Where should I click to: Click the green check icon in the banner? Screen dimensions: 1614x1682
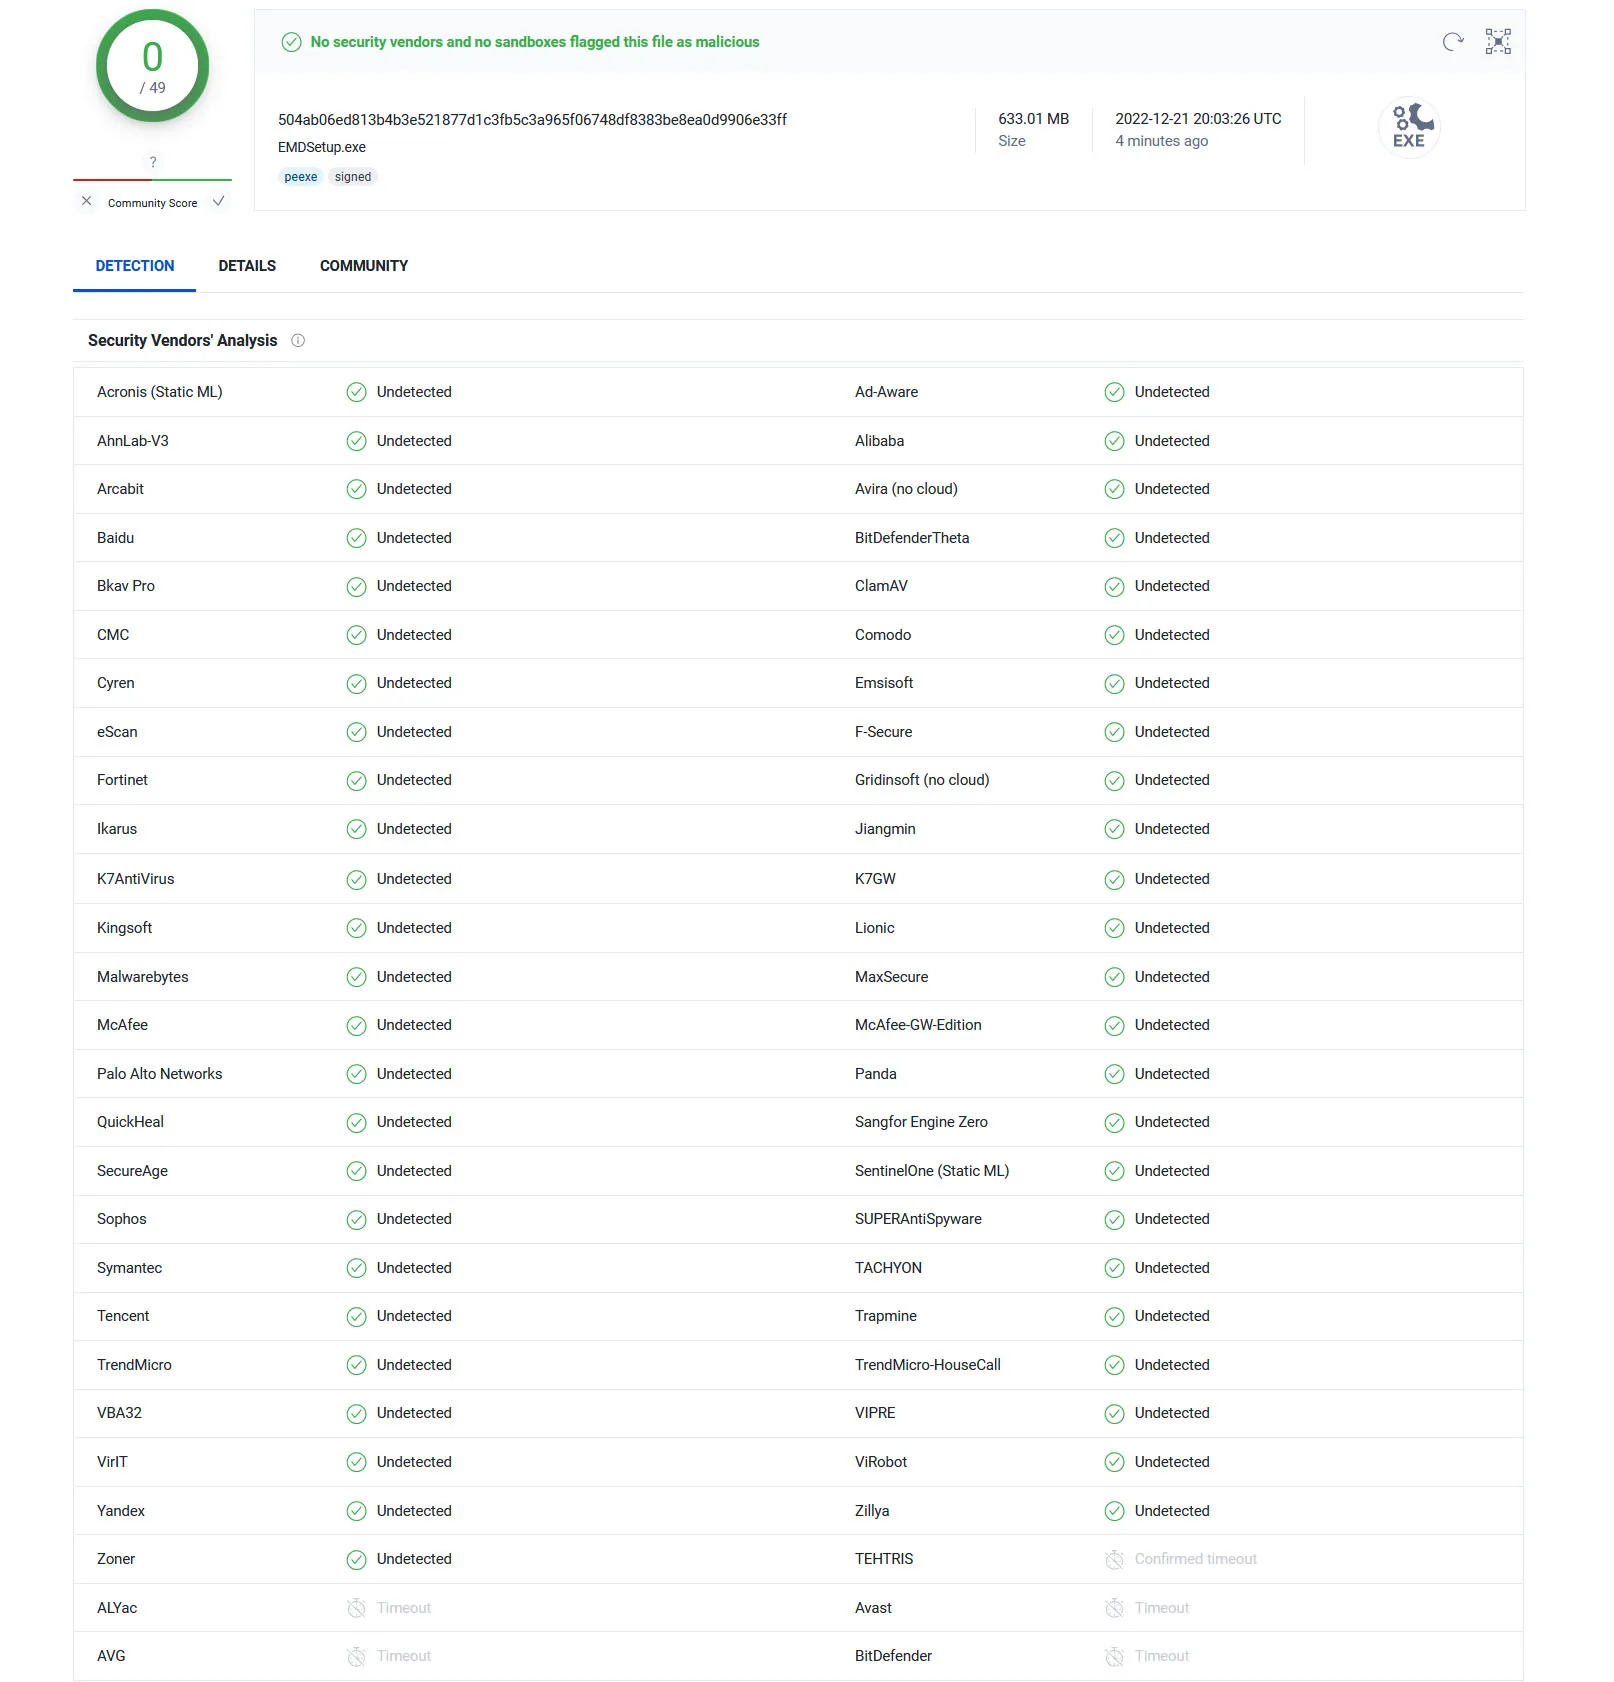[x=291, y=42]
